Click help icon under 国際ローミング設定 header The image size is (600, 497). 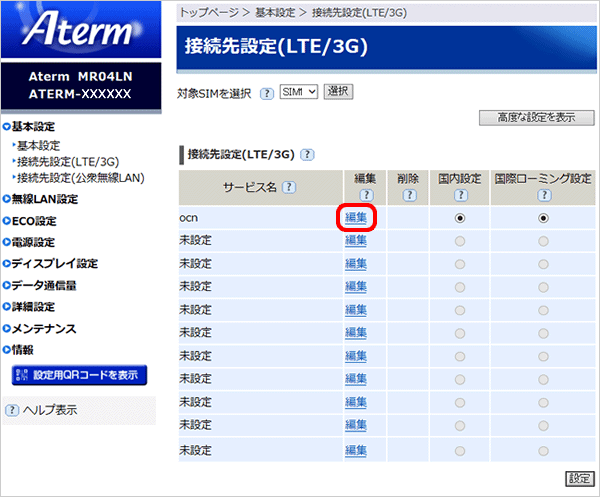coord(543,195)
